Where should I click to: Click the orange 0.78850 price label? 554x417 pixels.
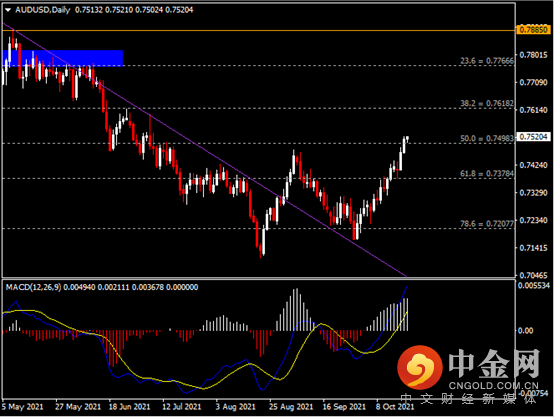pyautogui.click(x=533, y=30)
